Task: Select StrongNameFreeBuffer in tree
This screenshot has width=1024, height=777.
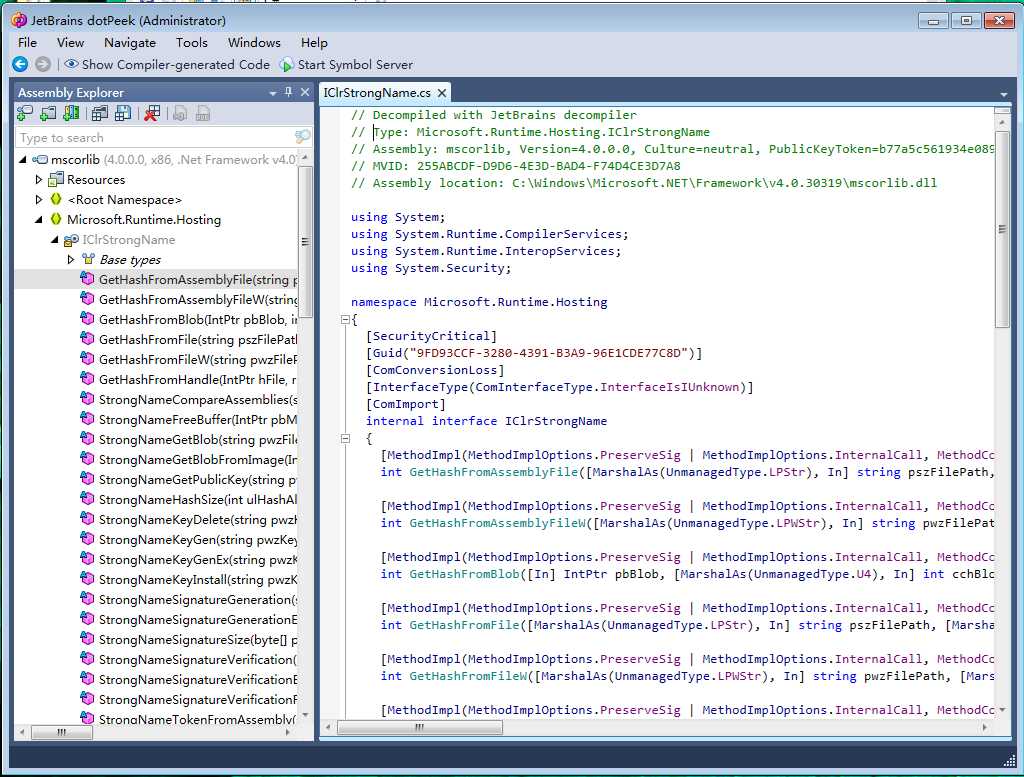Action: [198, 419]
